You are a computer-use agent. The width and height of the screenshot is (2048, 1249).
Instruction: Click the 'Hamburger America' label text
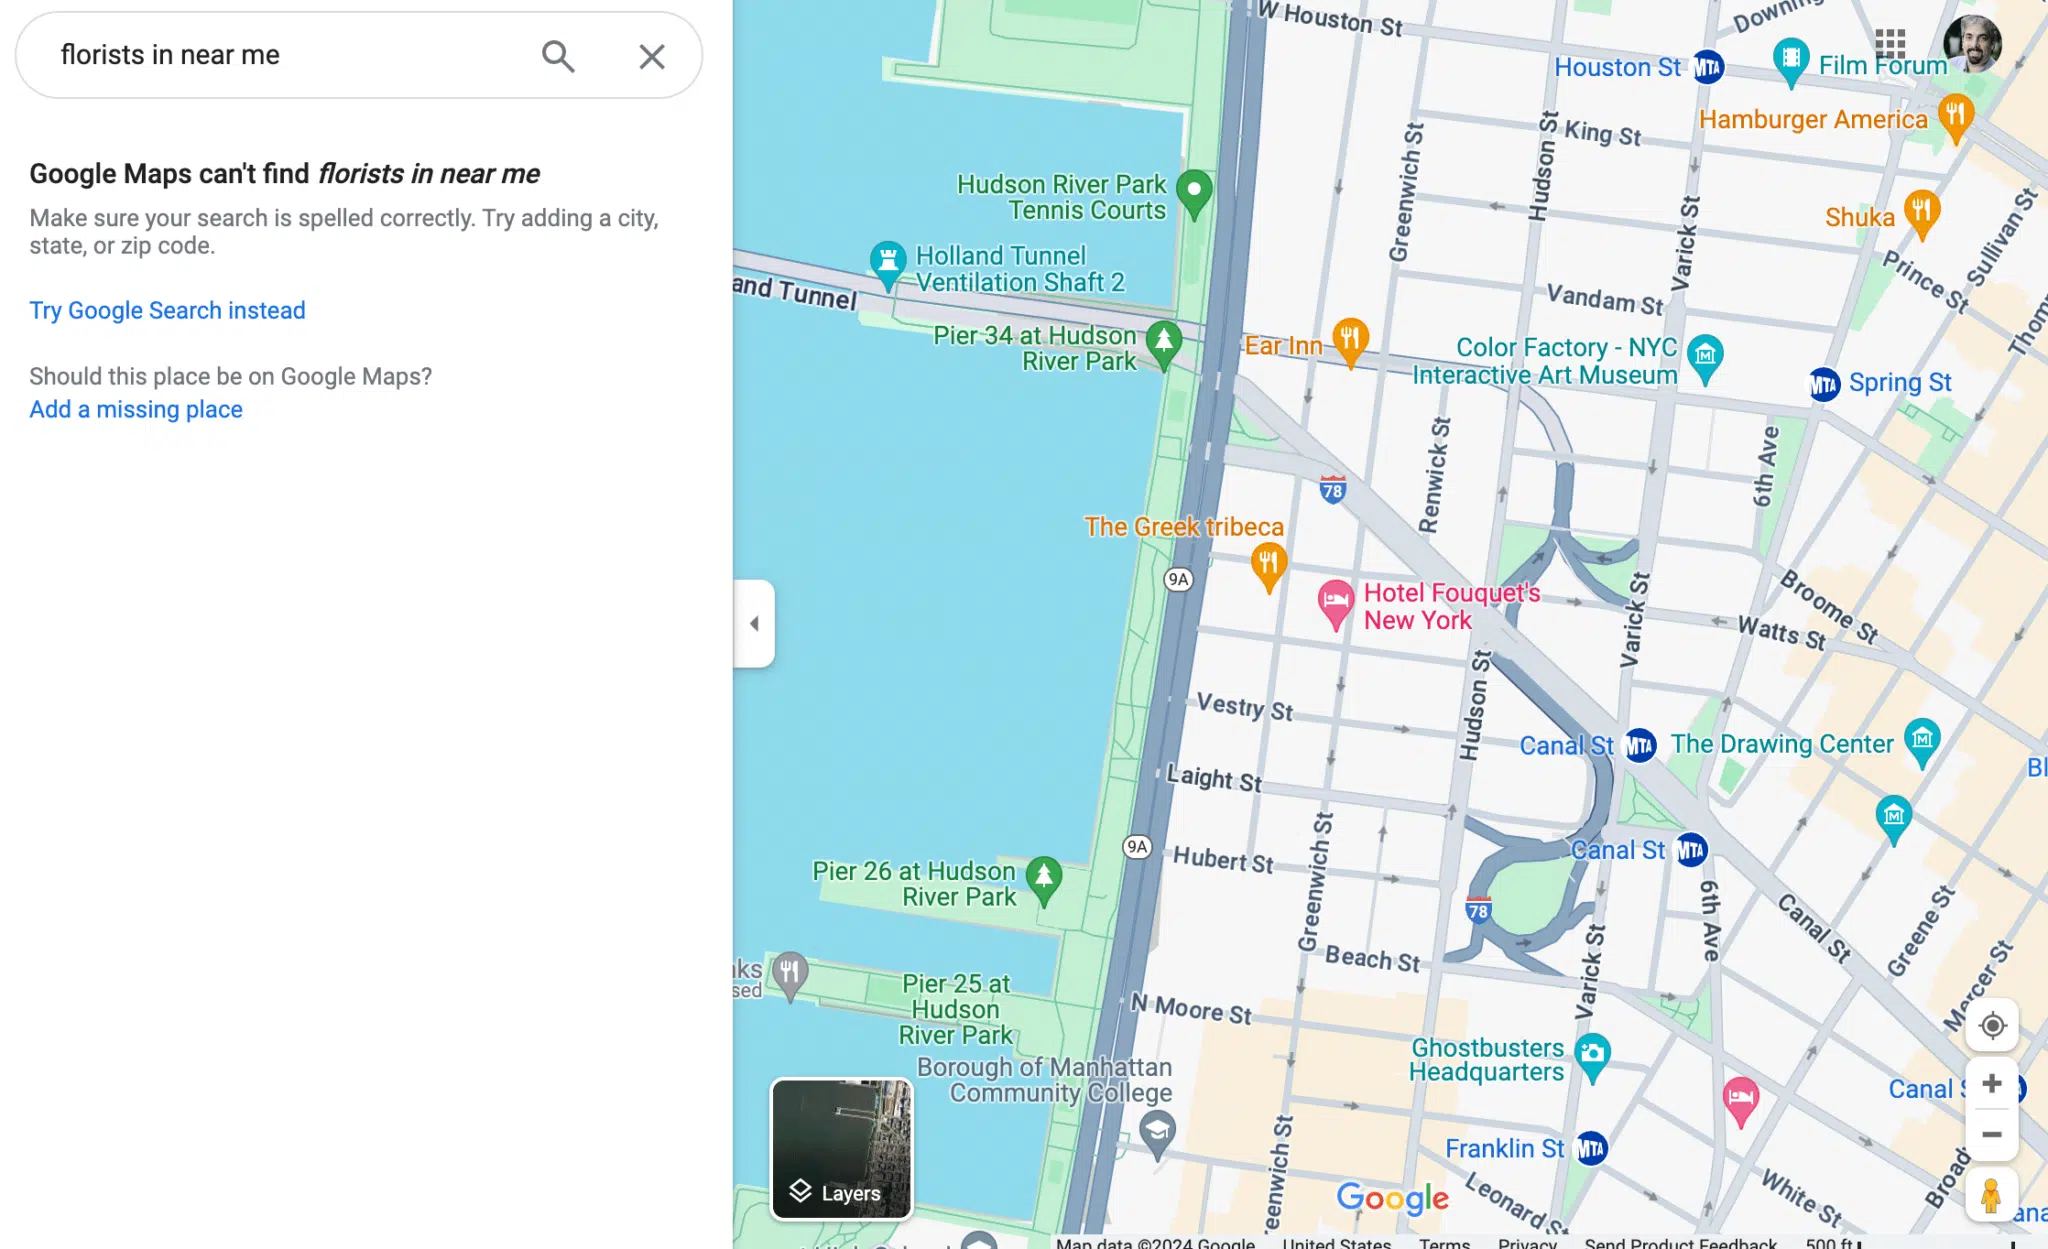1813,119
